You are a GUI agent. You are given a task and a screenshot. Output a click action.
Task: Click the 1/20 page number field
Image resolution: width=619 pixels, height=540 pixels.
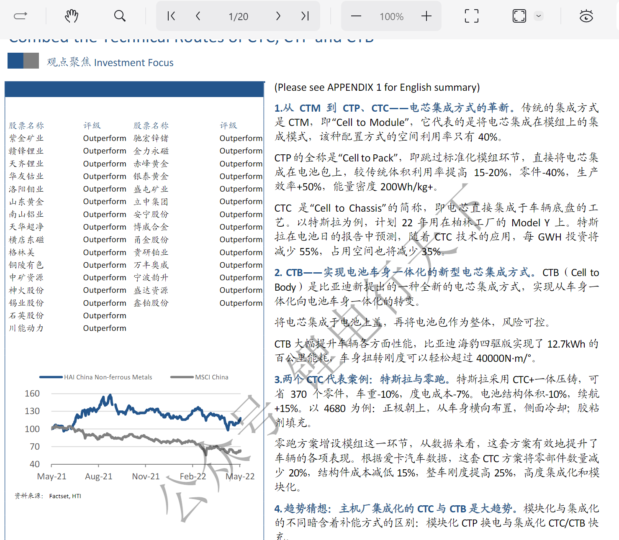(238, 16)
